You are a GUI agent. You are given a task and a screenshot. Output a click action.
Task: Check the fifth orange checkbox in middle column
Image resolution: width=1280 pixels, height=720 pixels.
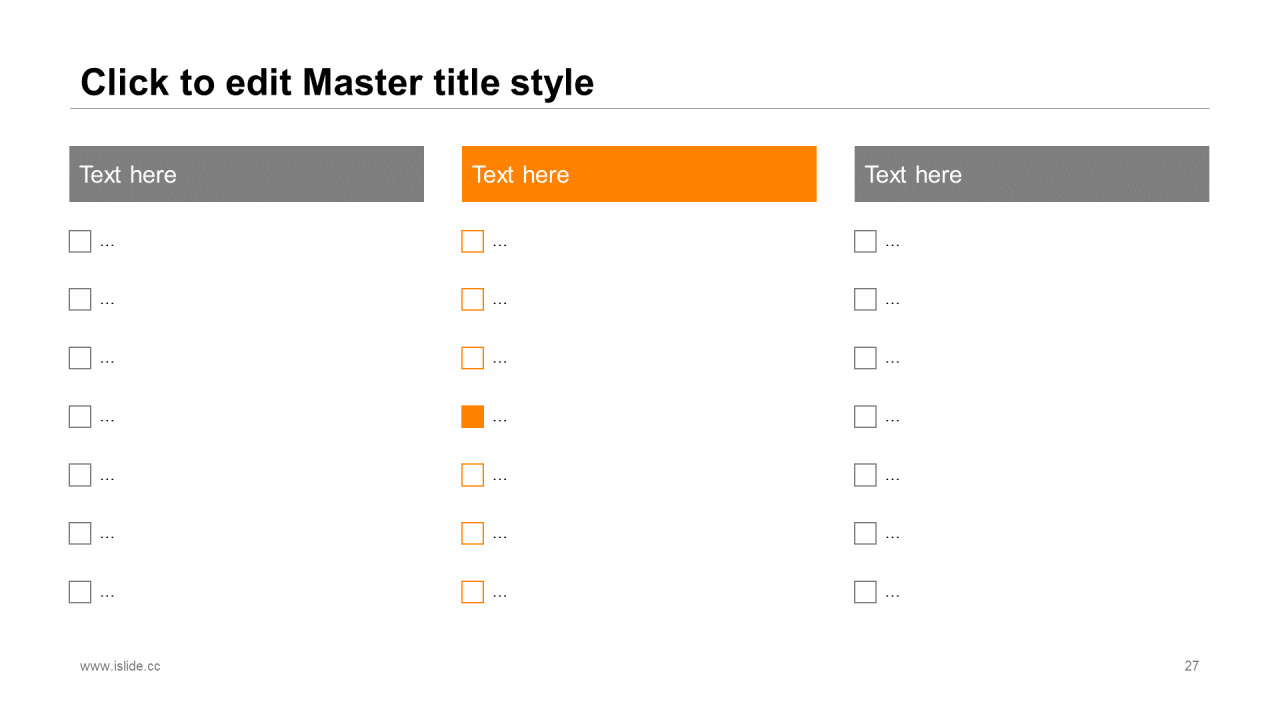pyautogui.click(x=473, y=475)
